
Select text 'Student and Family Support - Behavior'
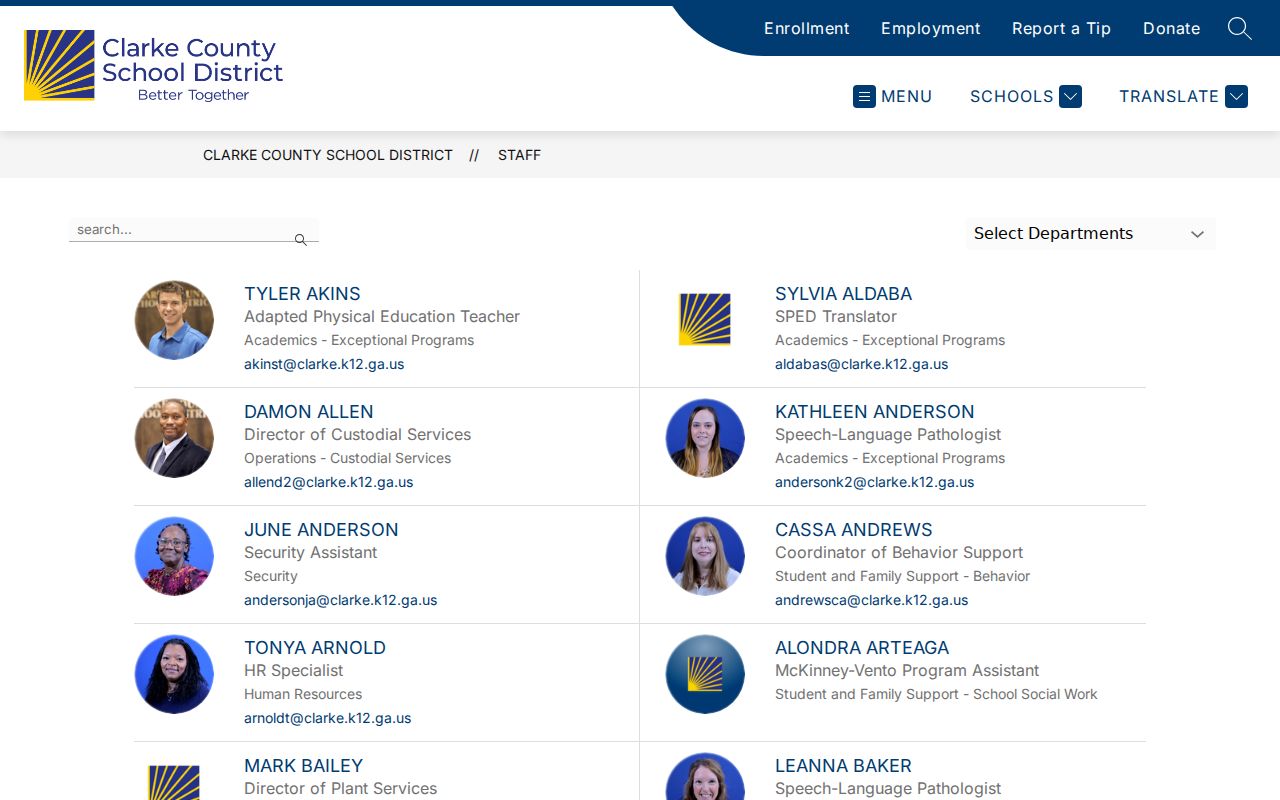(x=902, y=576)
